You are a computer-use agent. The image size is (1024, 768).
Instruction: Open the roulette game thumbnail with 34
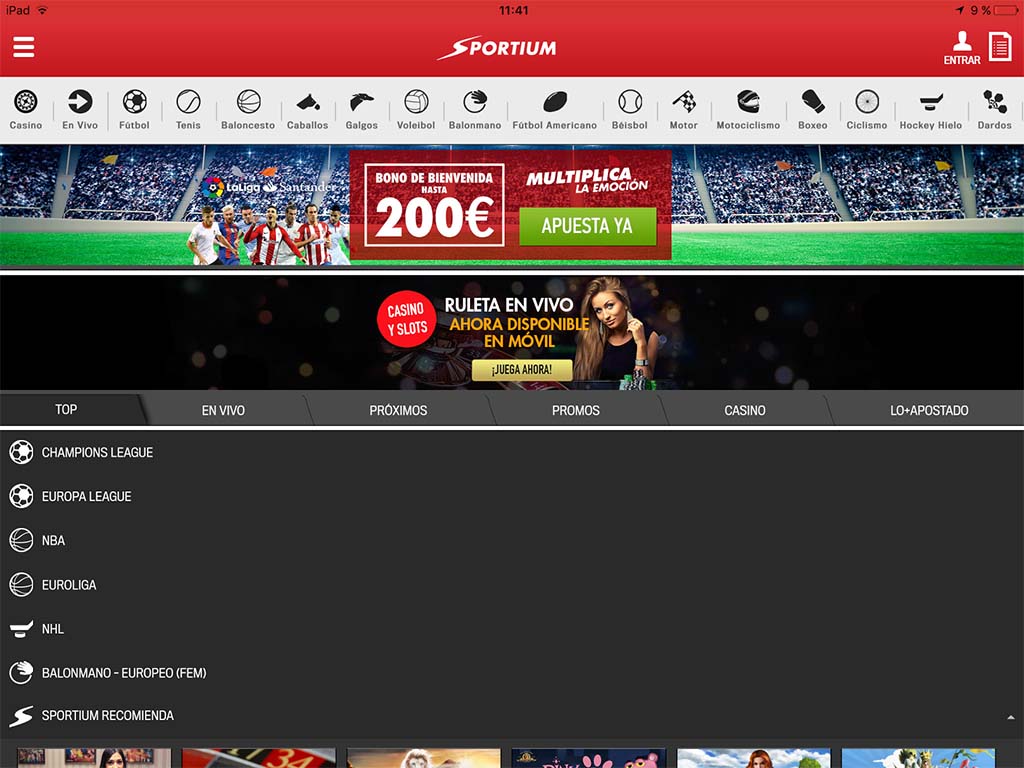pos(259,758)
